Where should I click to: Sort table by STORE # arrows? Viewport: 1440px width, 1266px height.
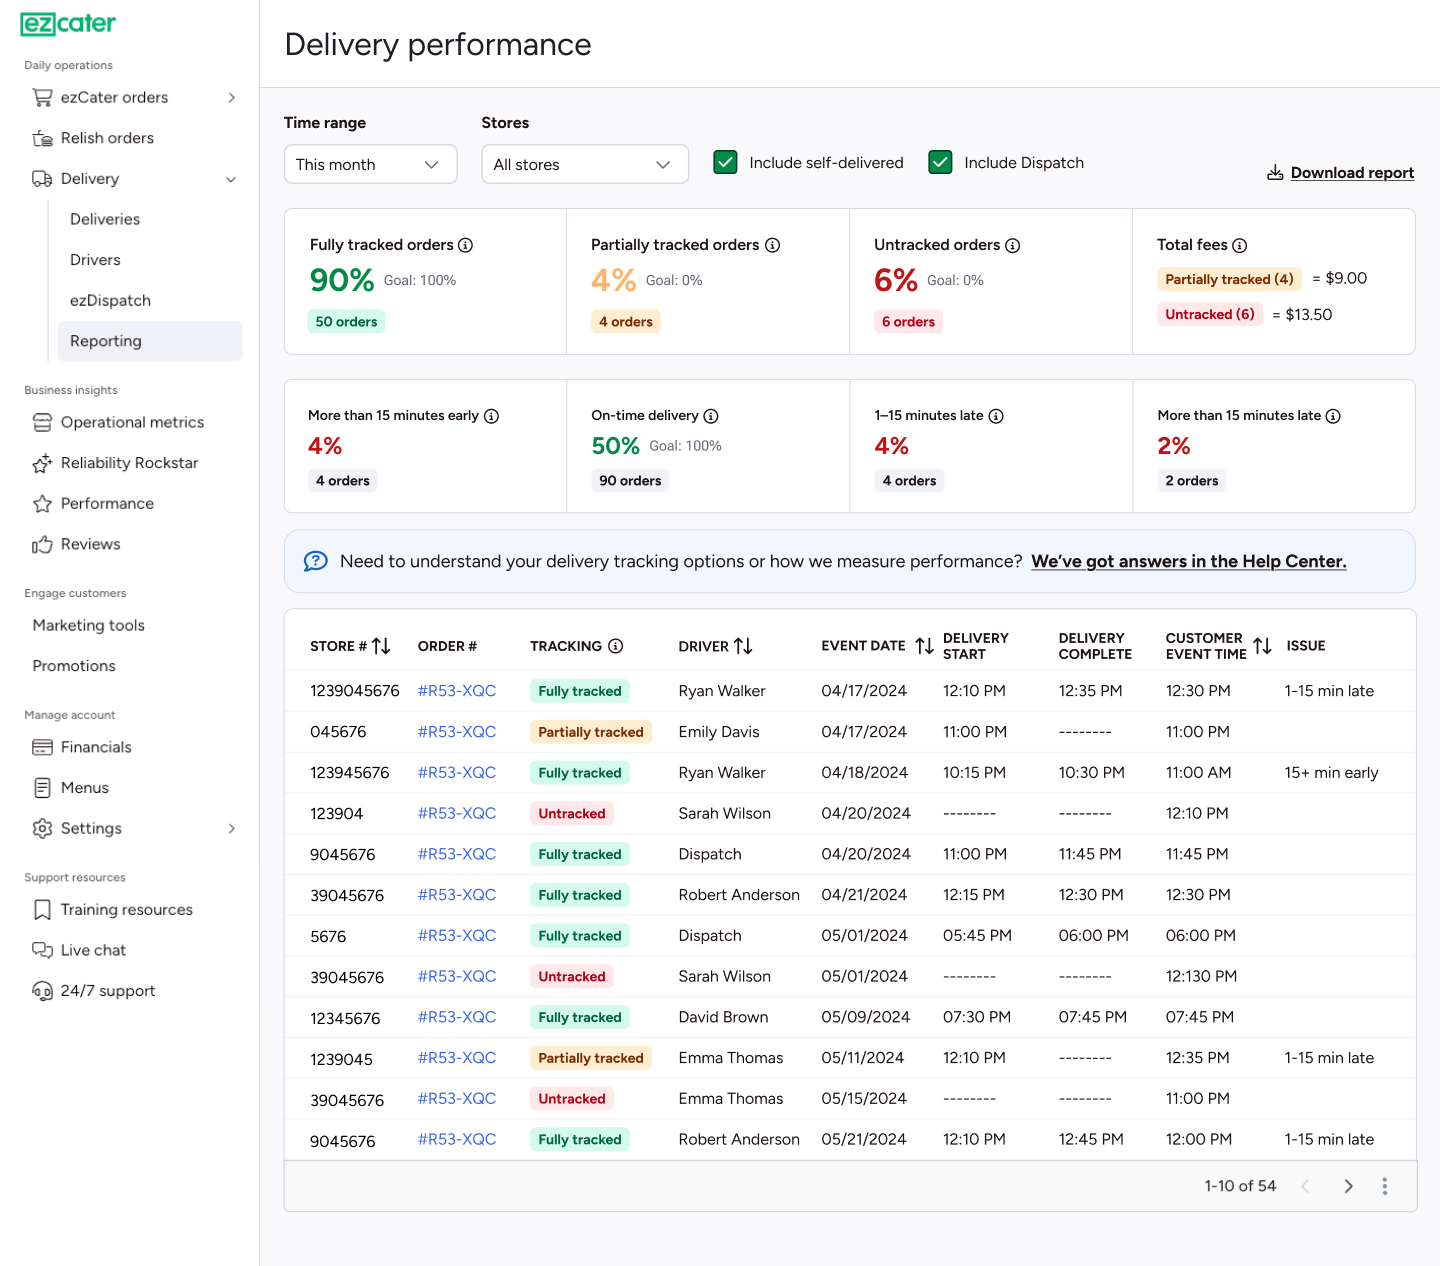(381, 646)
